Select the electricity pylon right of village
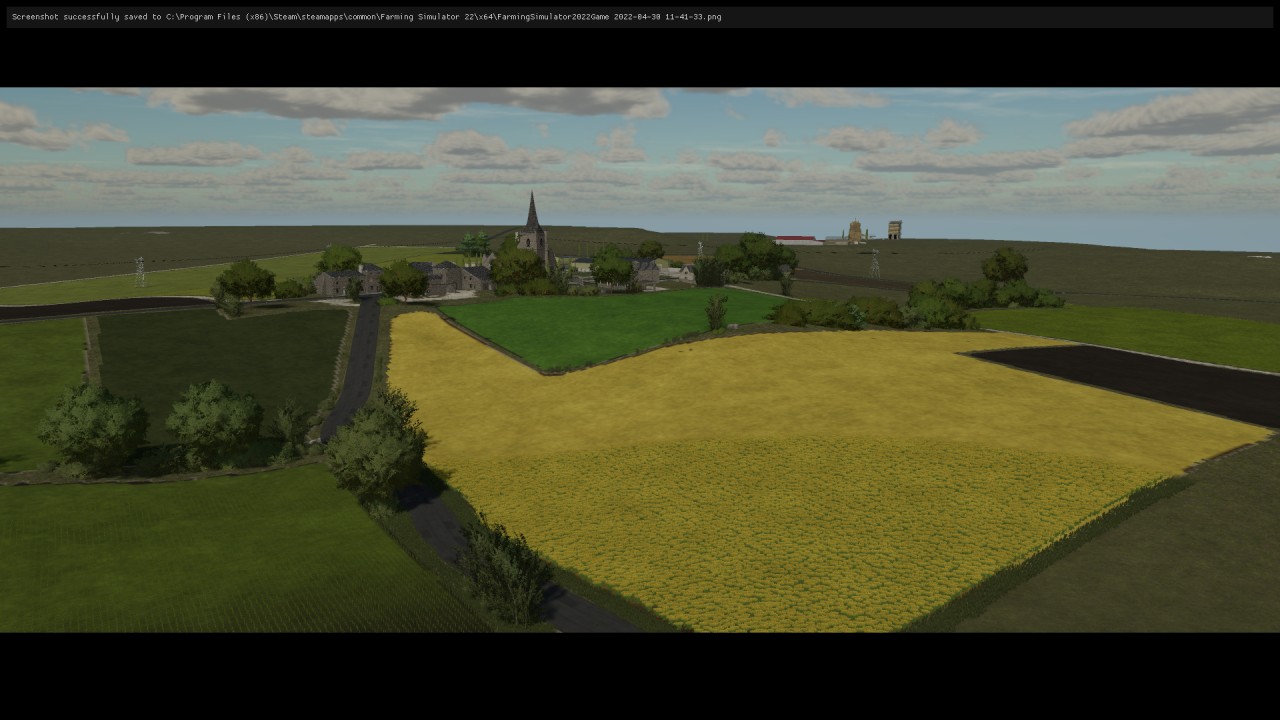This screenshot has width=1280, height=720. click(875, 264)
